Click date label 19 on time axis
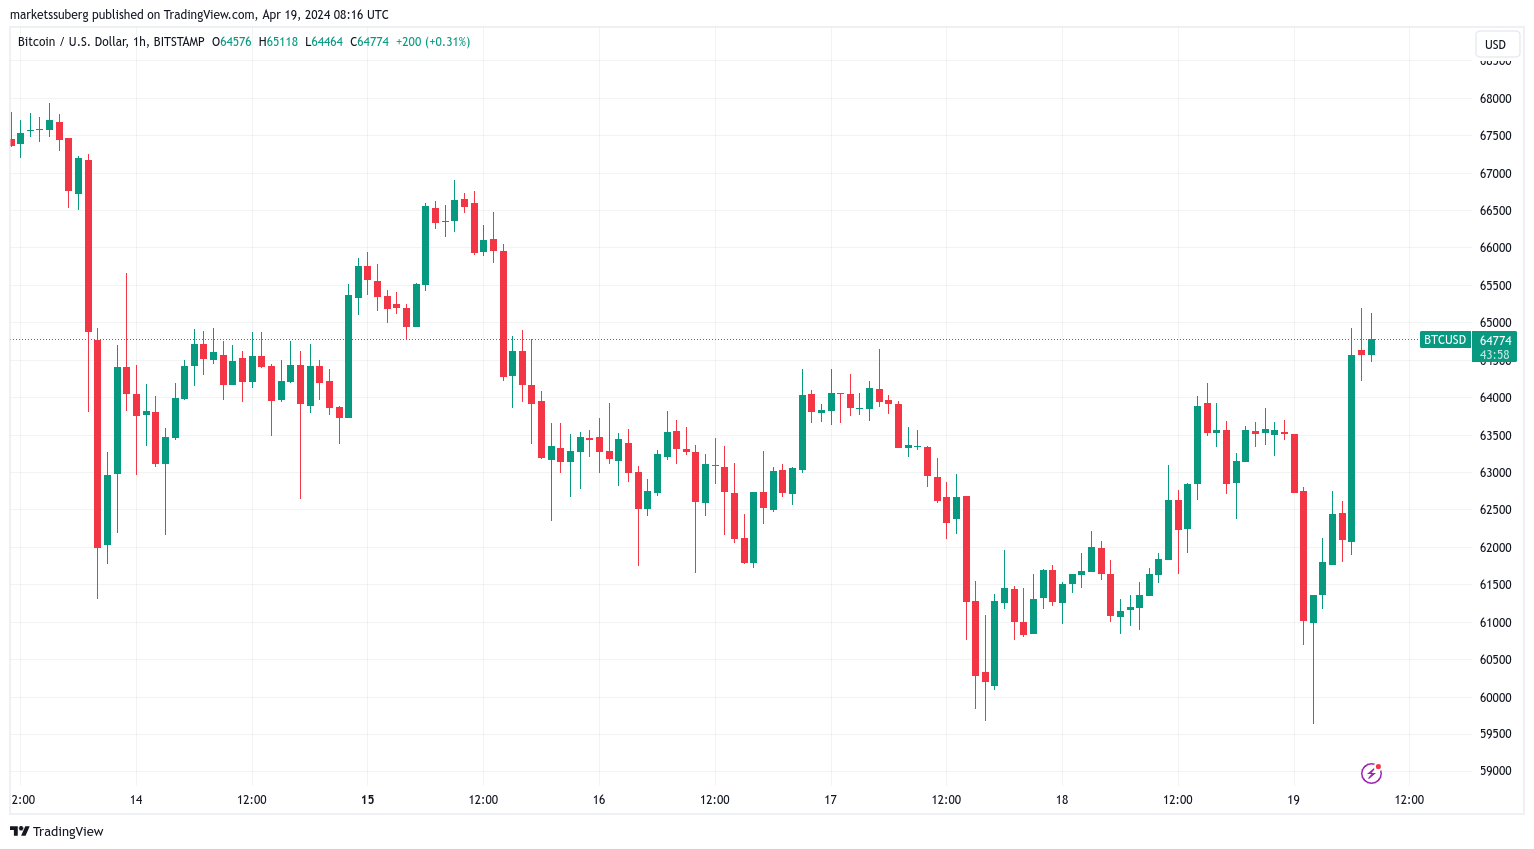Image resolution: width=1534 pixels, height=849 pixels. 1293,800
